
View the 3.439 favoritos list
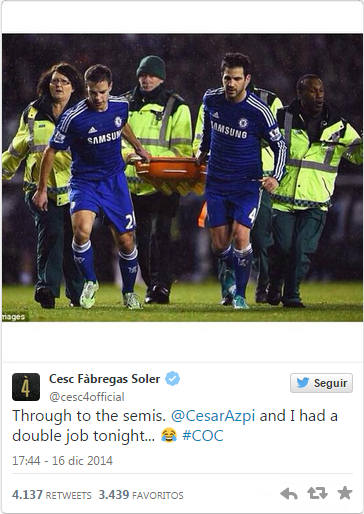pos(141,495)
